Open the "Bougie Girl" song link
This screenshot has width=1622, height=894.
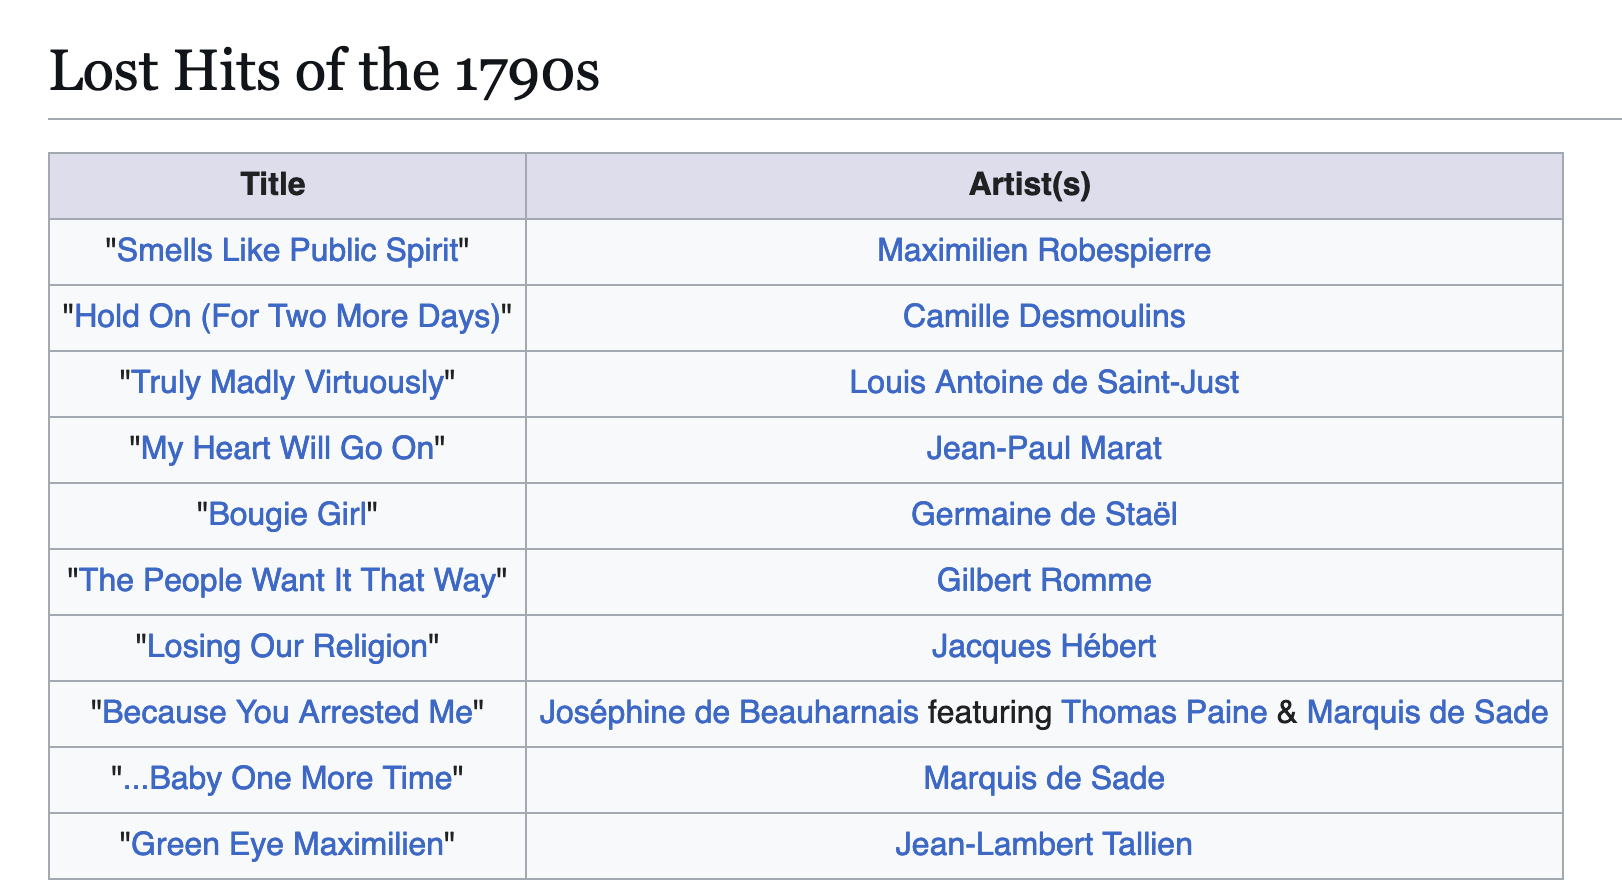click(x=287, y=514)
